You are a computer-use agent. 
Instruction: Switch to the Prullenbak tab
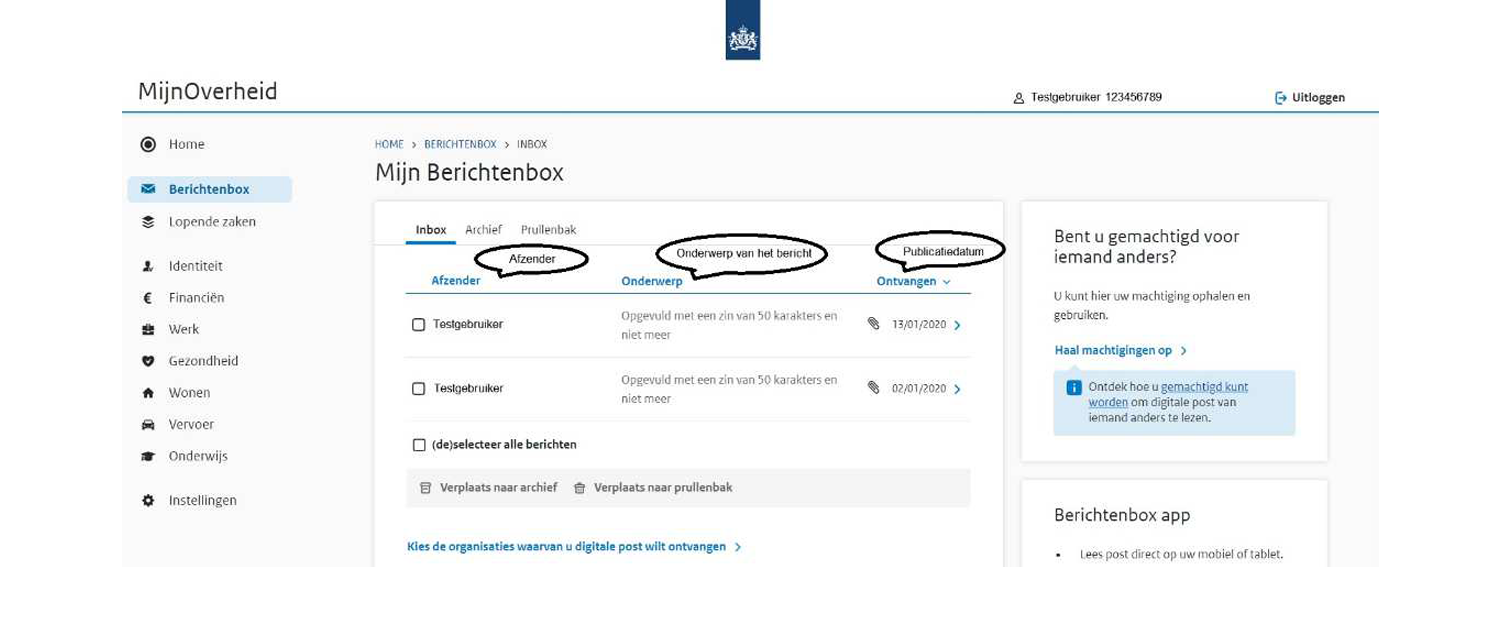(x=548, y=230)
